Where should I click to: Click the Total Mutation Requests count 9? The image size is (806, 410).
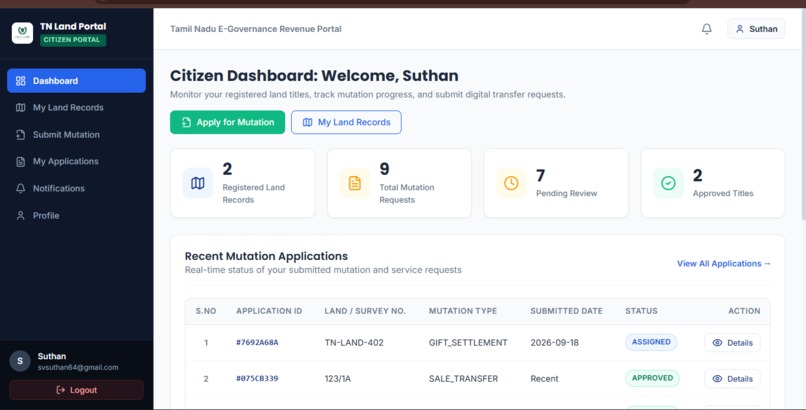(x=384, y=169)
